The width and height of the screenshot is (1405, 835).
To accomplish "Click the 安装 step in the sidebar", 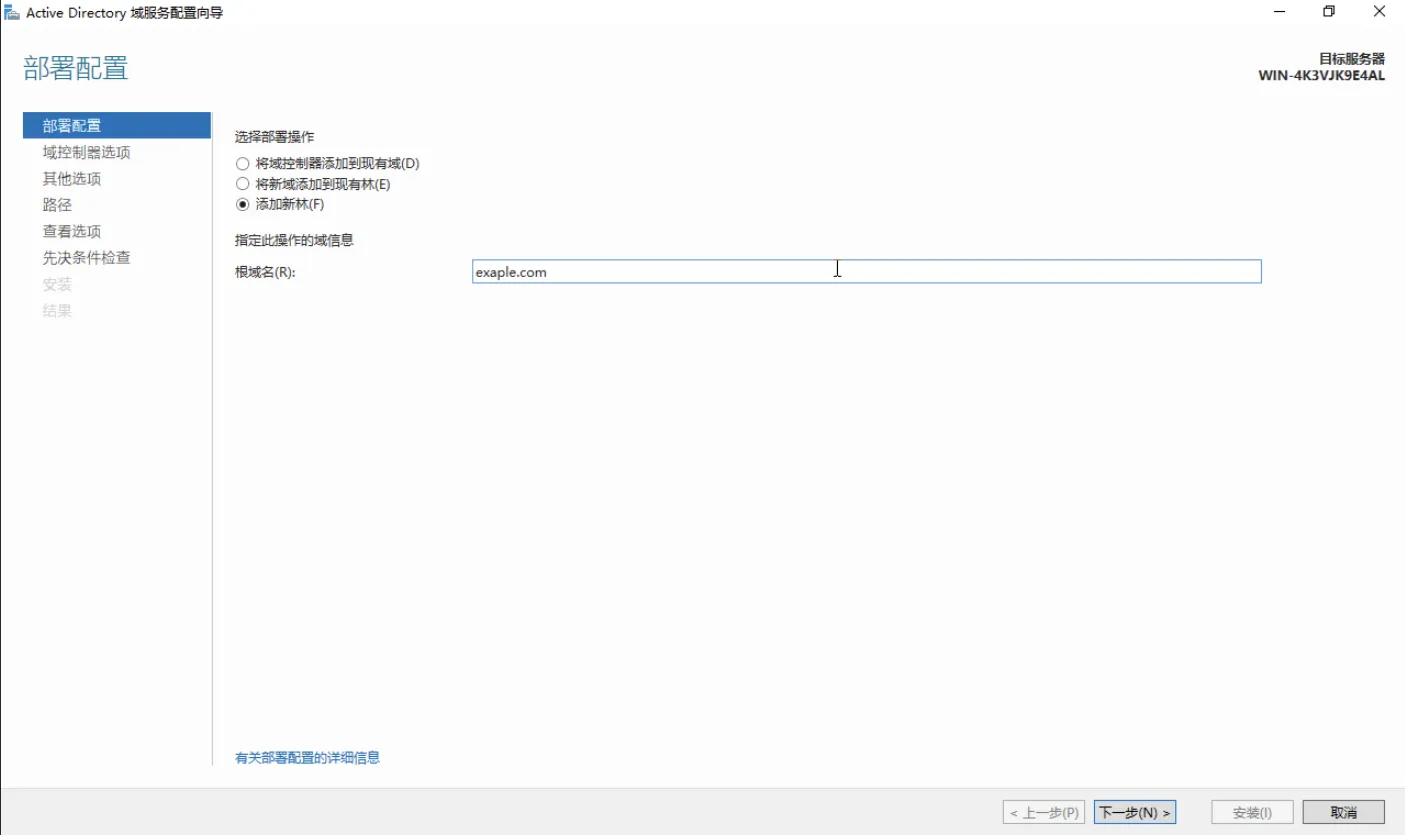I will [57, 284].
